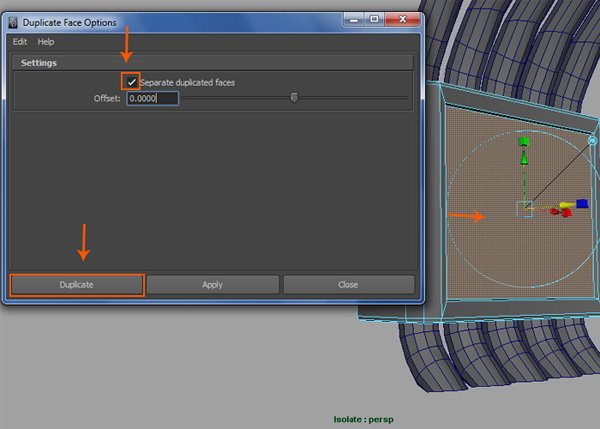Click the Offset value input field

152,98
